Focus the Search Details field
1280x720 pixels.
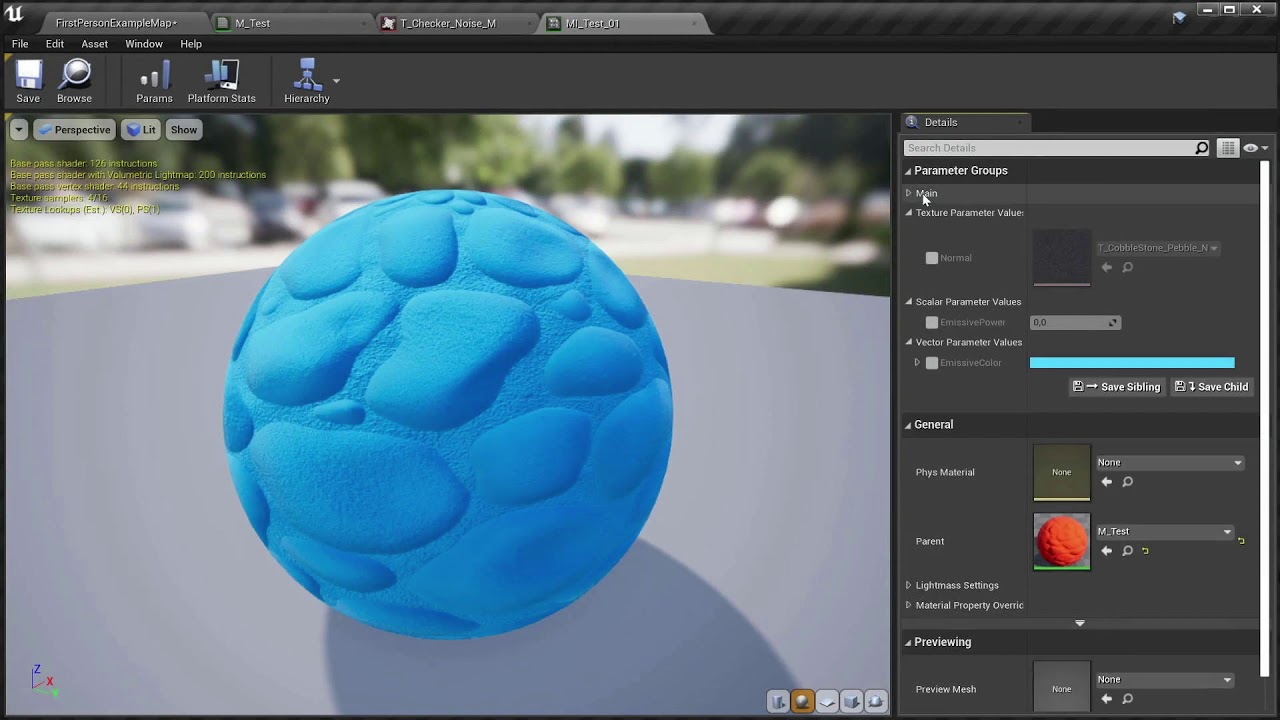[x=1048, y=148]
